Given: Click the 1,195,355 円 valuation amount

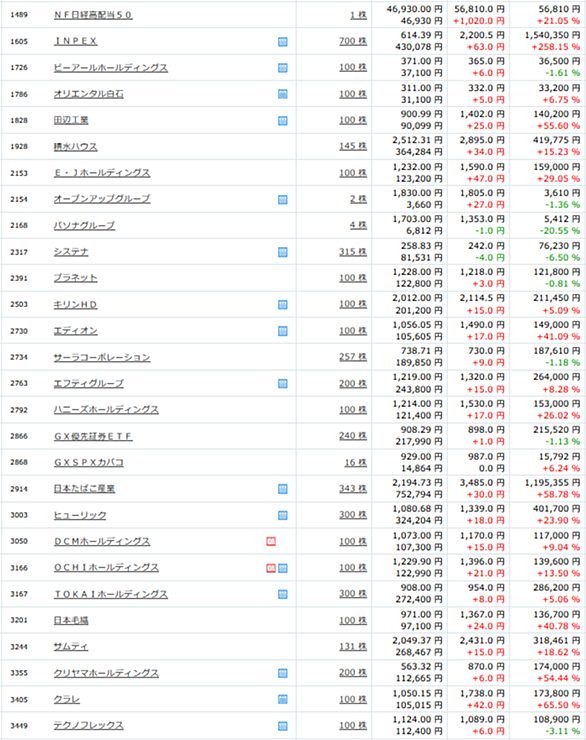Looking at the screenshot, I should (x=552, y=482).
